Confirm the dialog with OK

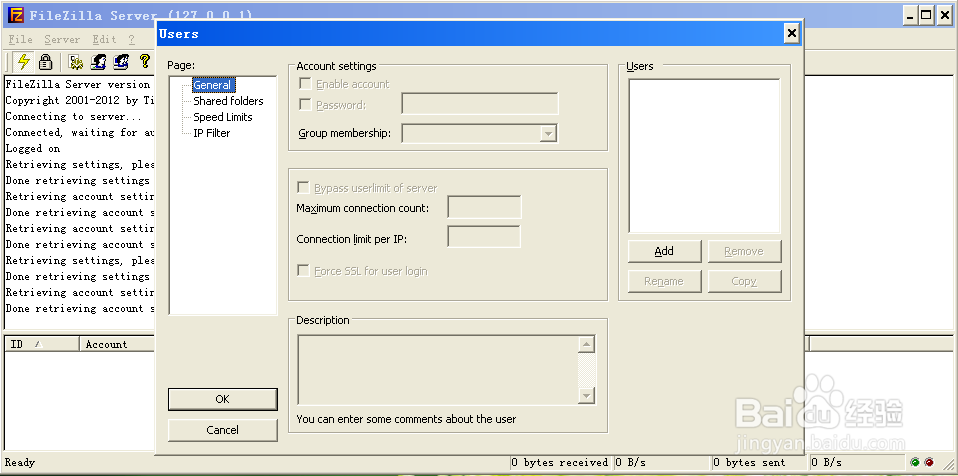(x=222, y=399)
